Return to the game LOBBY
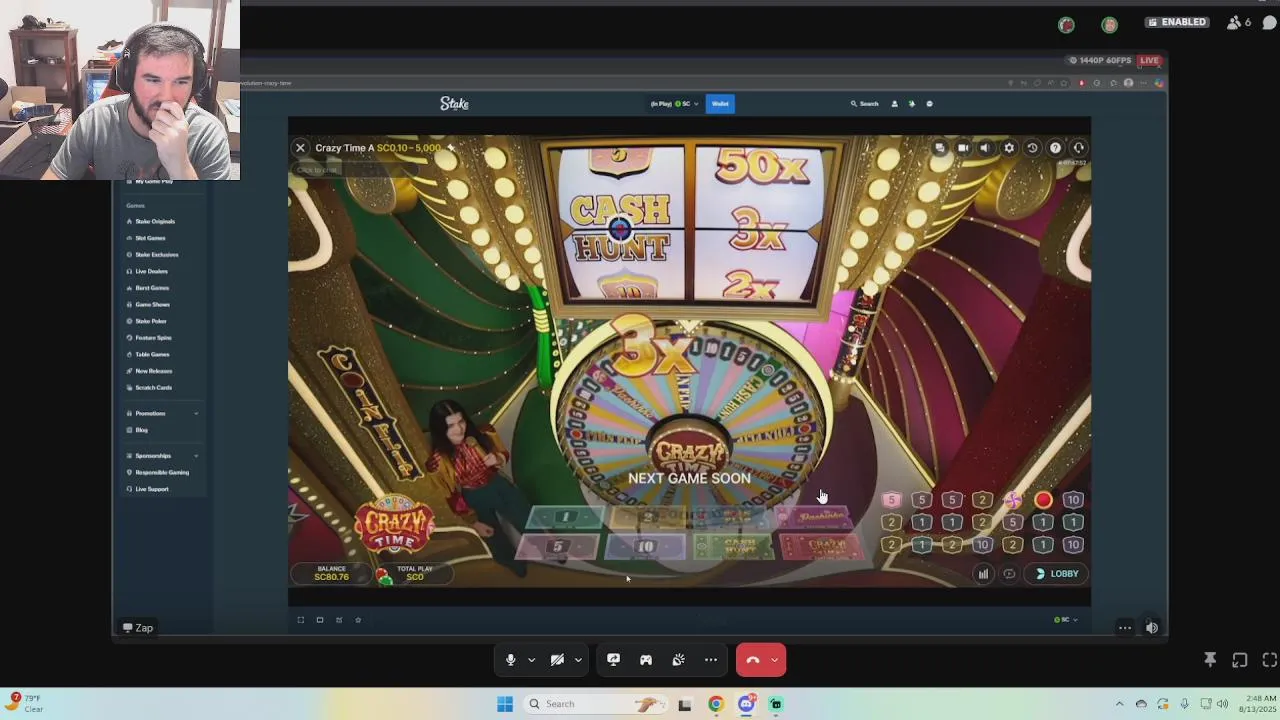1280x720 pixels. pos(1057,574)
